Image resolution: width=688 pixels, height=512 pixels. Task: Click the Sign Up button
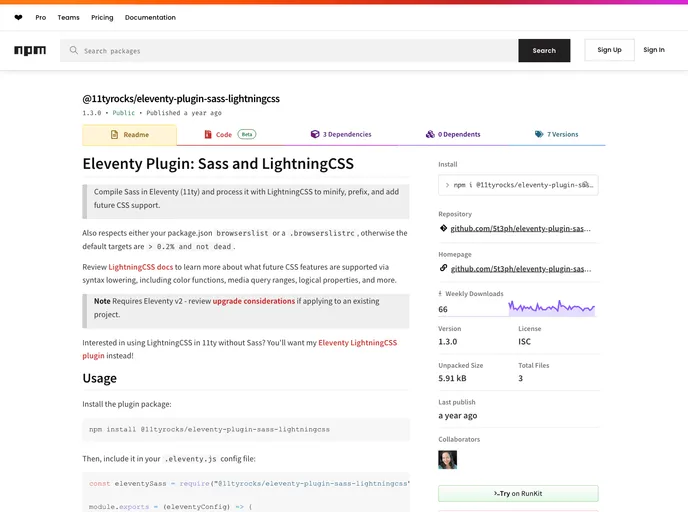point(609,50)
